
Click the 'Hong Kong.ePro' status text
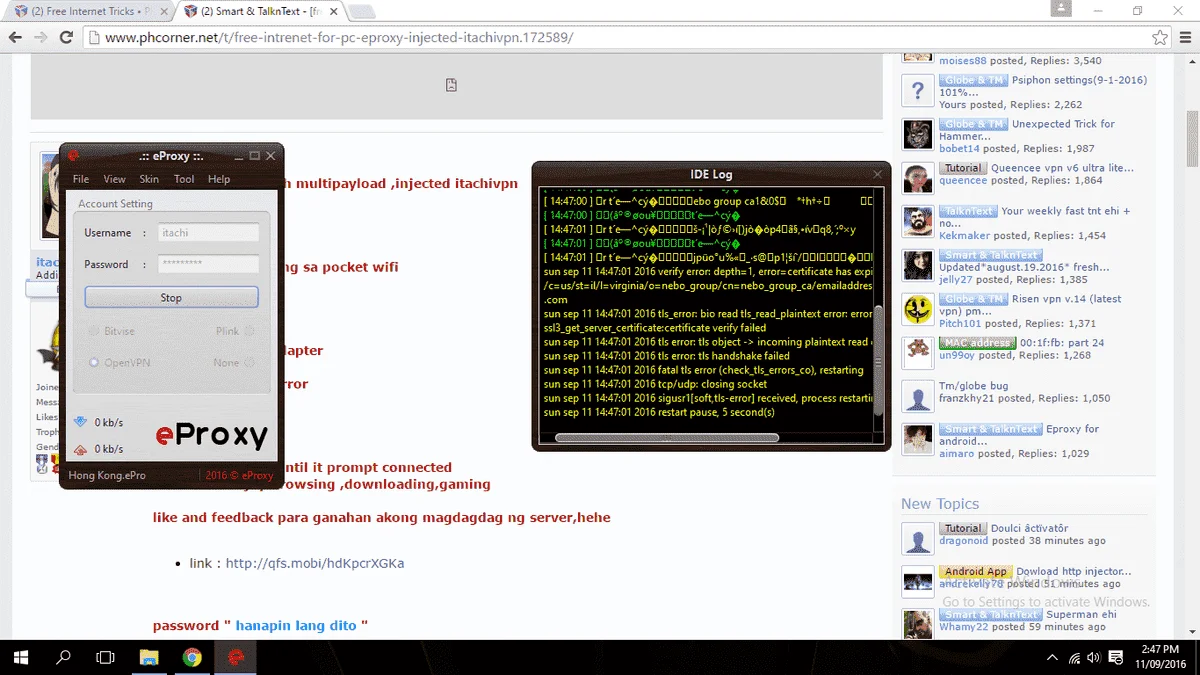107,475
